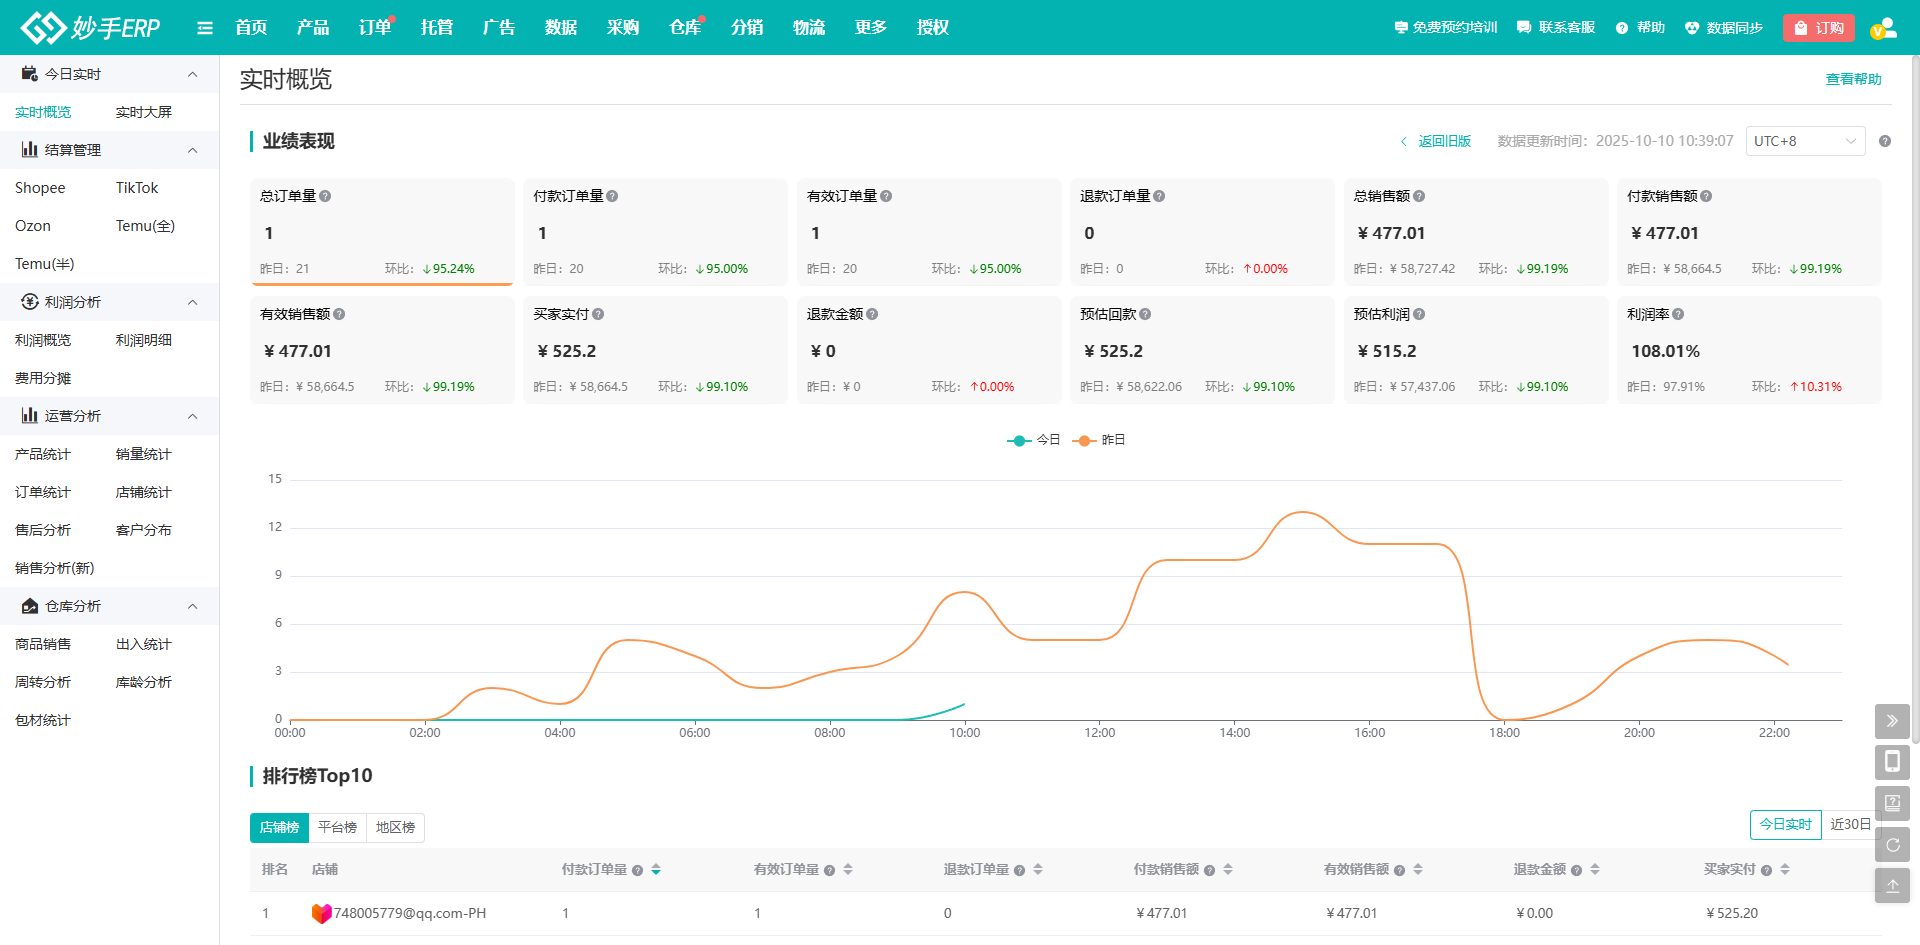Click help icon next to 总订单量

click(325, 197)
